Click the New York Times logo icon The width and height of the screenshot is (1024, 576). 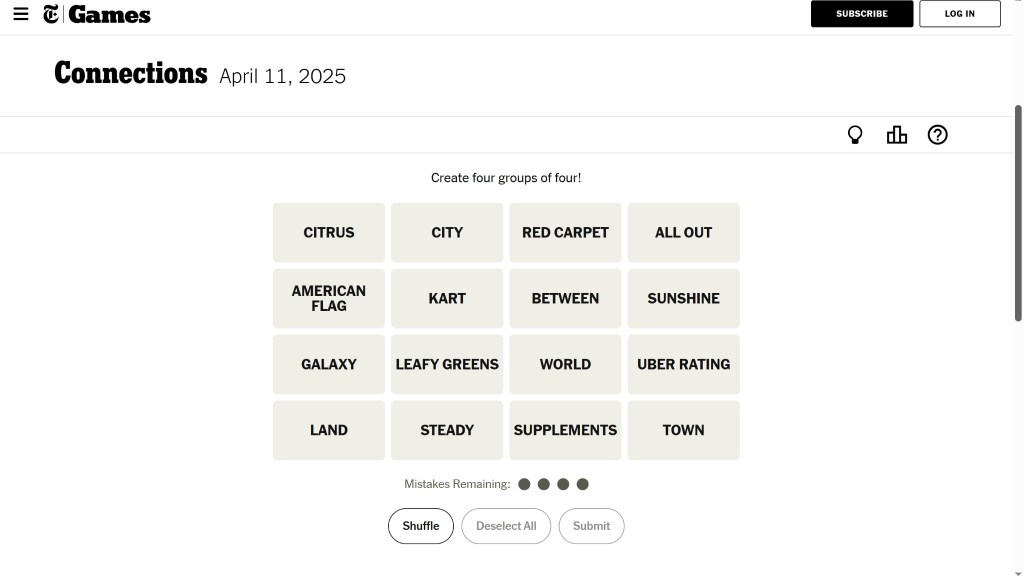tap(51, 14)
